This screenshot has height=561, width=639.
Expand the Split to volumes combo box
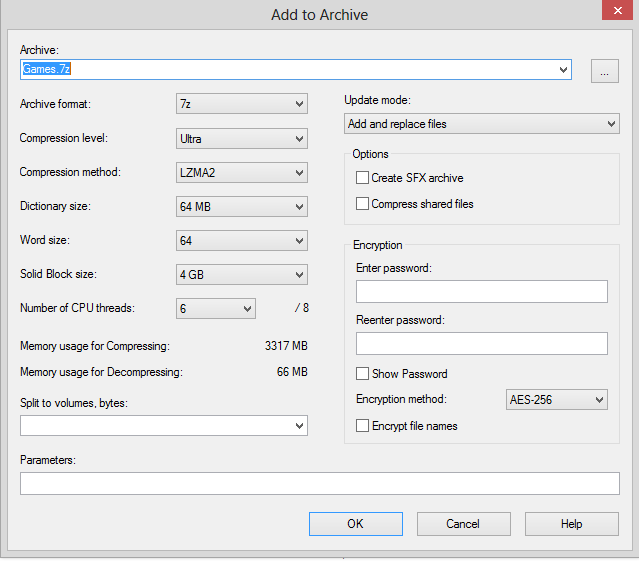tap(164, 426)
